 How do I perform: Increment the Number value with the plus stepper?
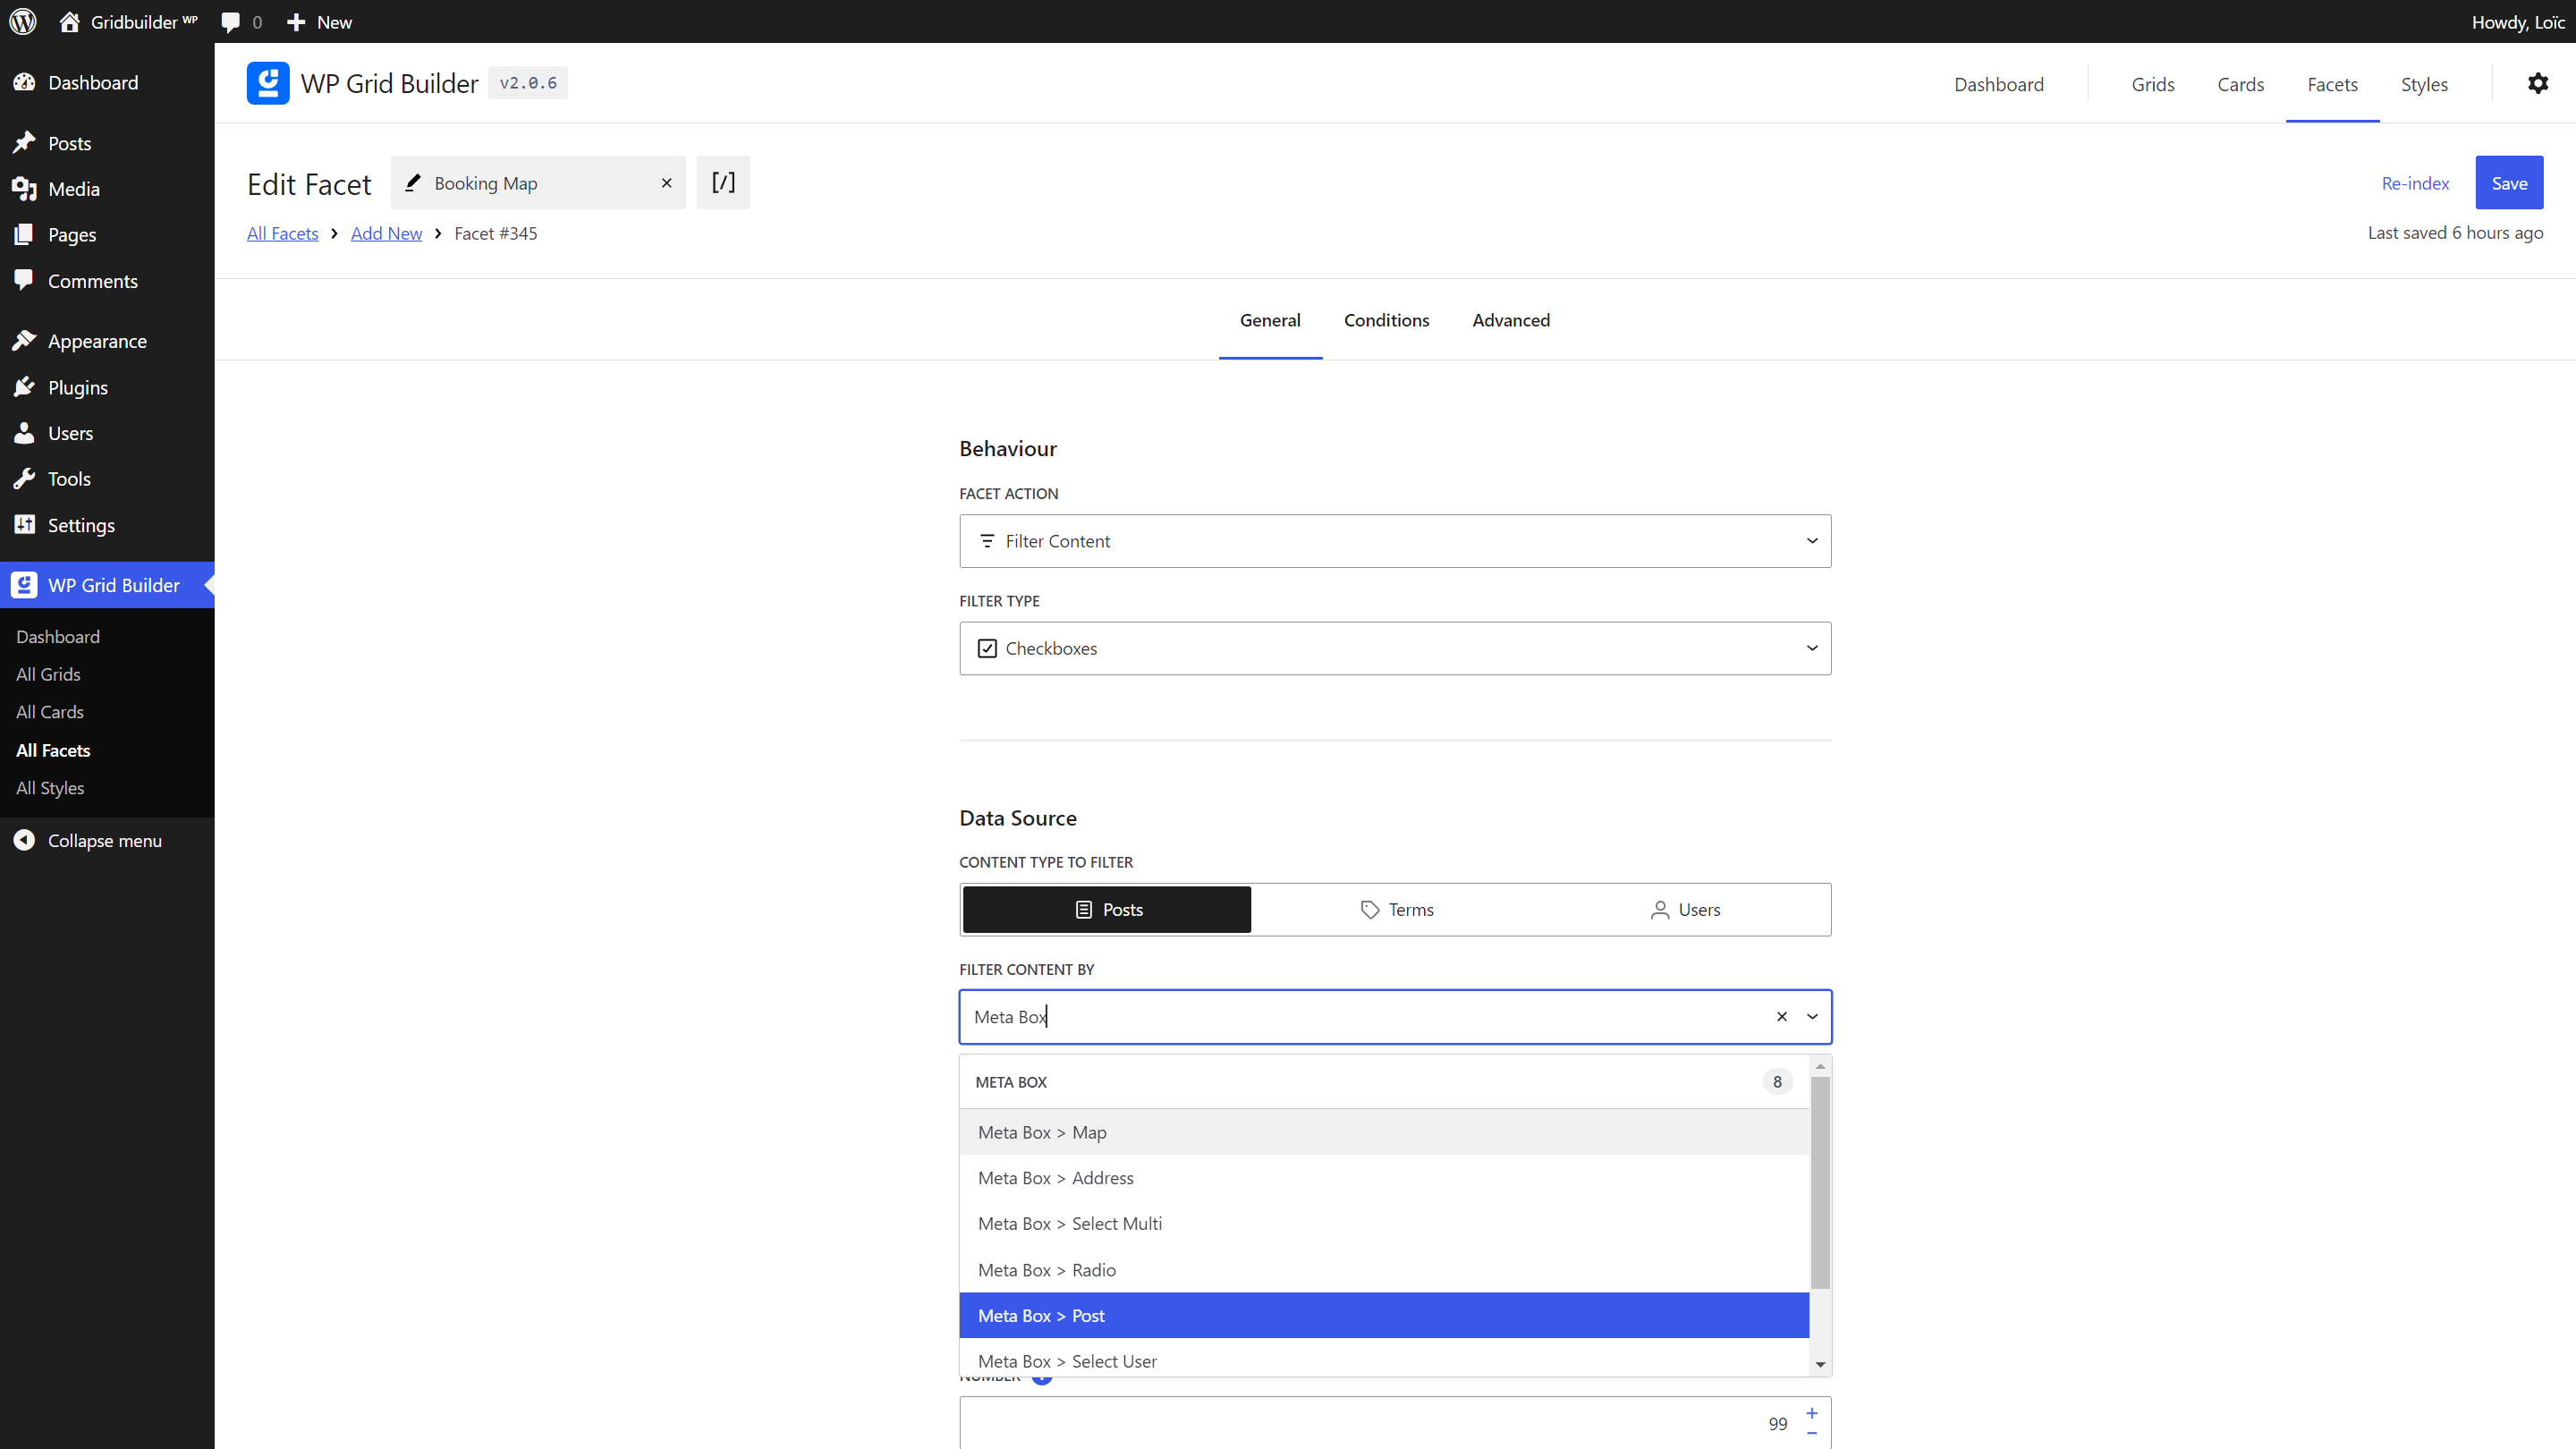point(1811,1413)
